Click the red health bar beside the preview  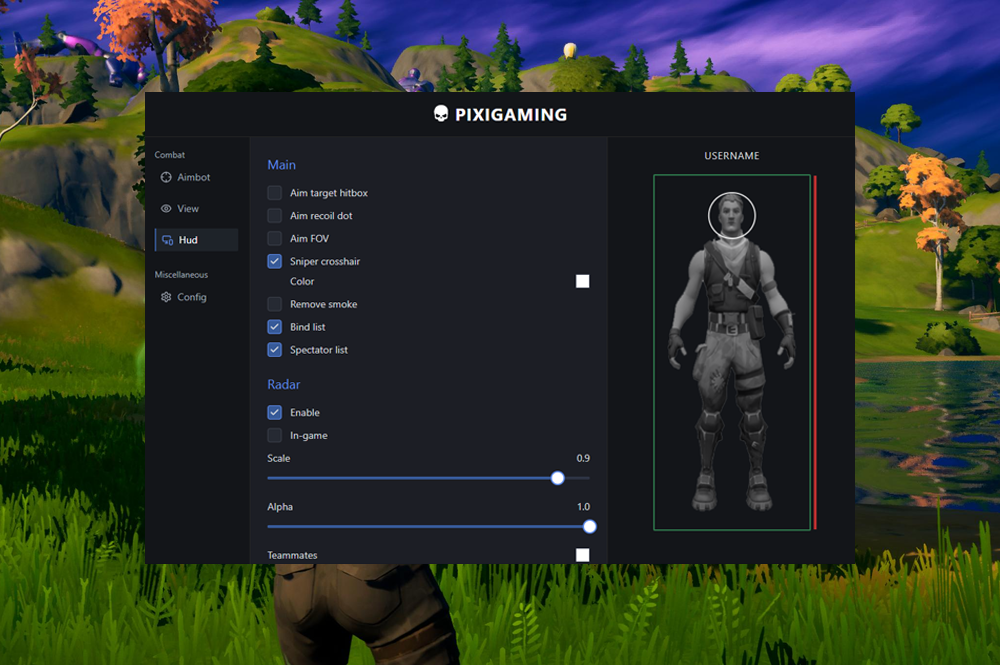815,353
